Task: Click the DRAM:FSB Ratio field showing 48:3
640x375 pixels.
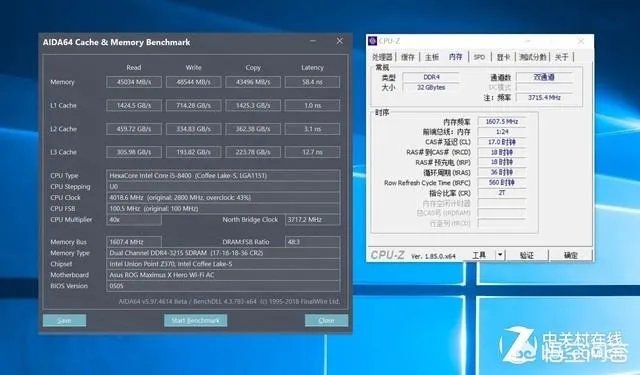Action: (312, 242)
